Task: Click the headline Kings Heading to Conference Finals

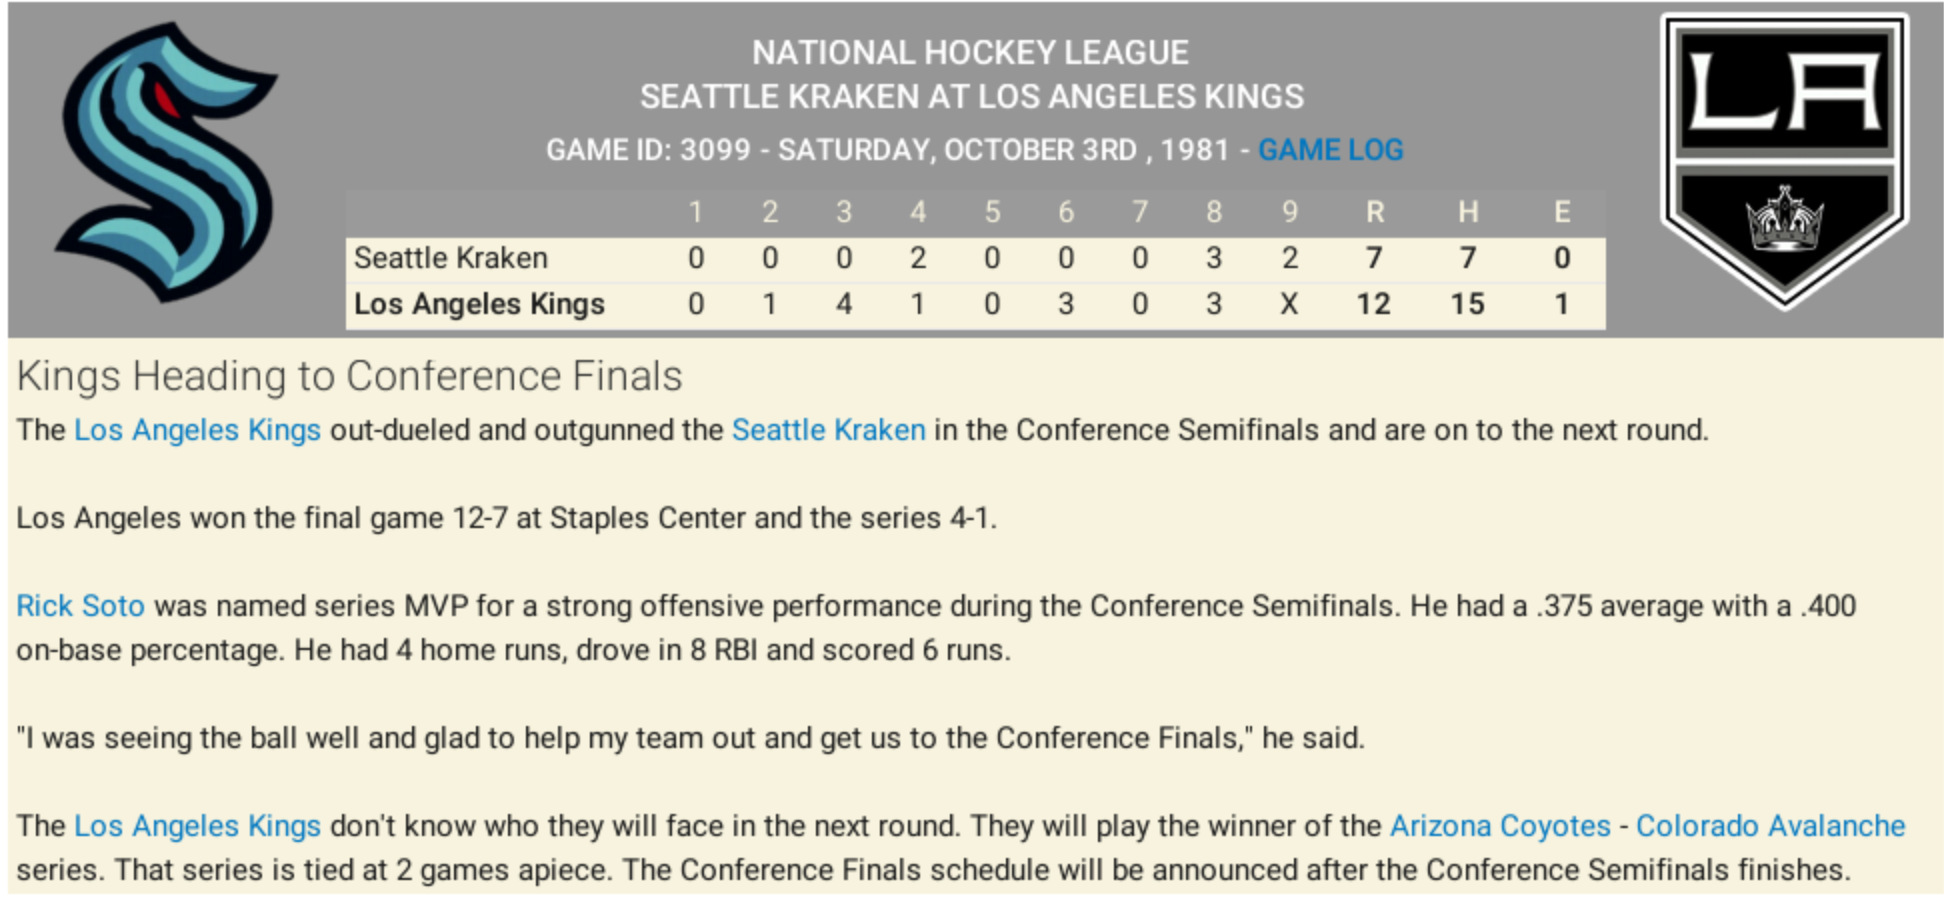Action: (x=349, y=377)
